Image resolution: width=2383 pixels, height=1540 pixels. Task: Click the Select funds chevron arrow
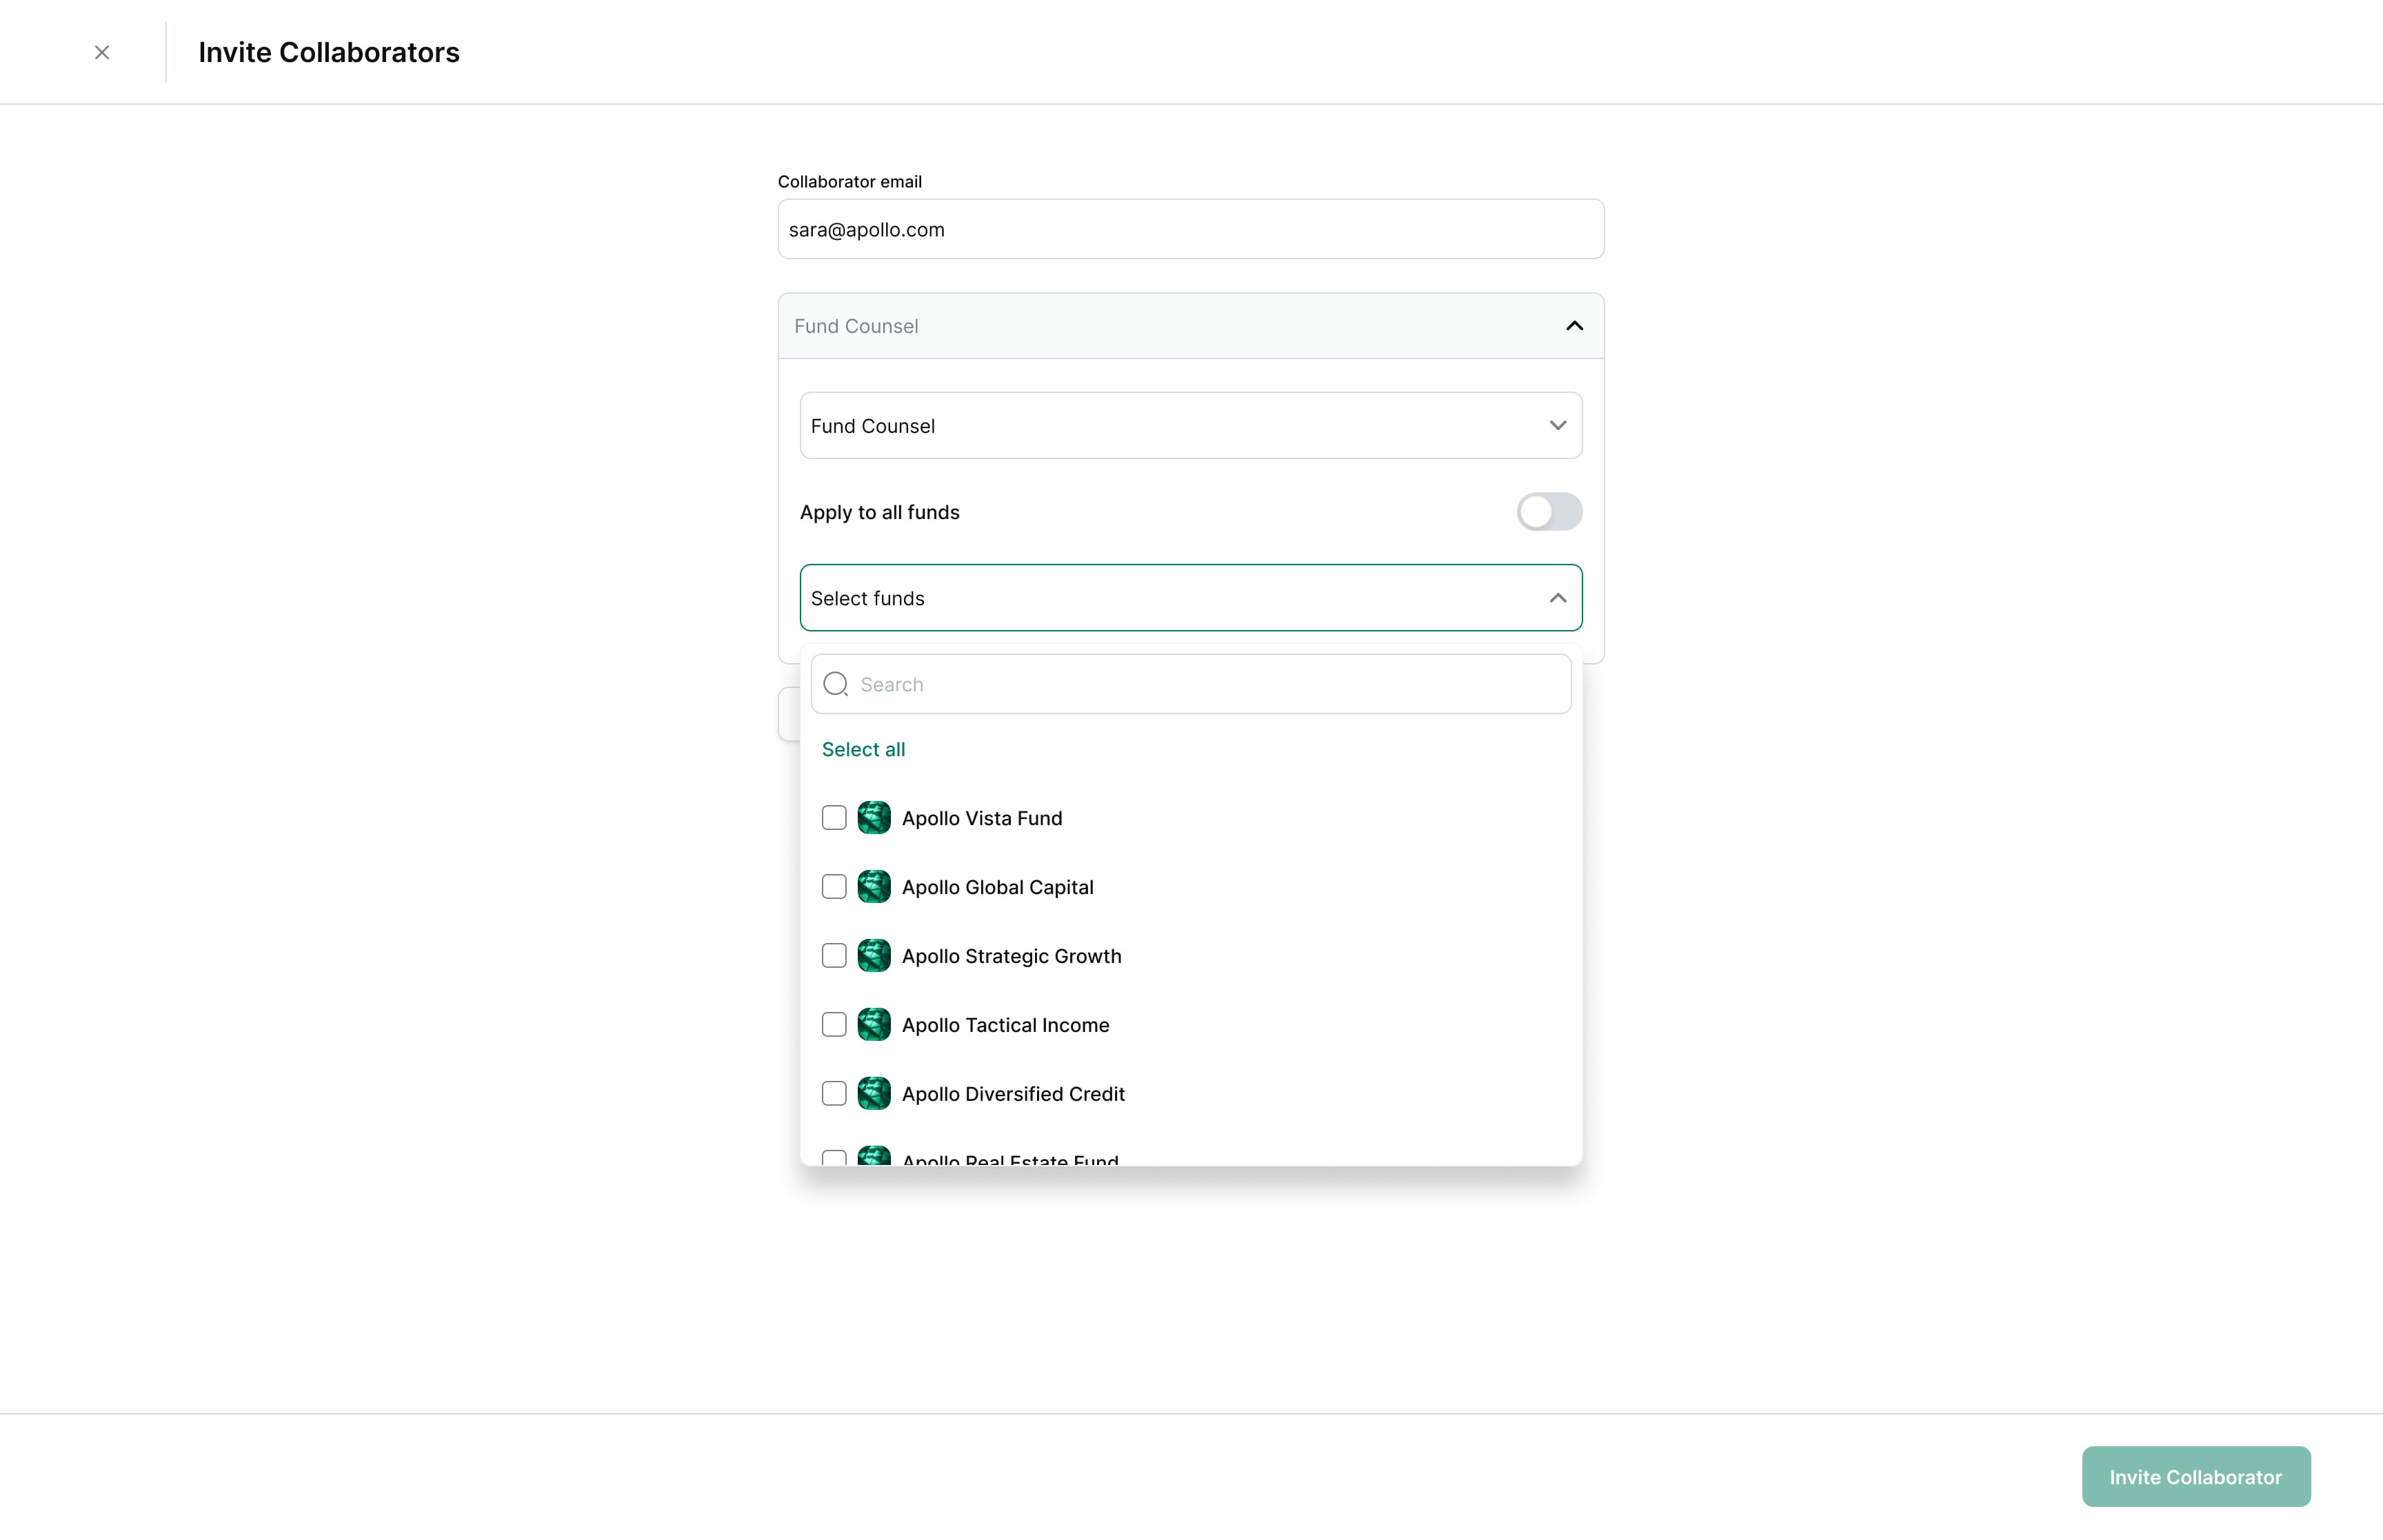click(1558, 598)
